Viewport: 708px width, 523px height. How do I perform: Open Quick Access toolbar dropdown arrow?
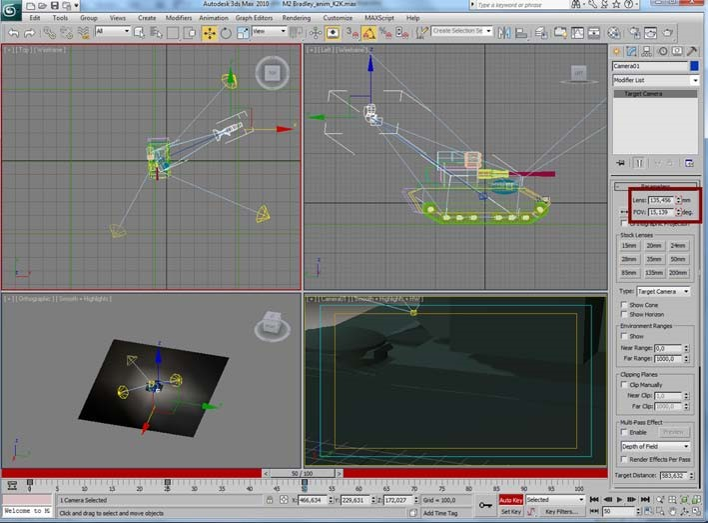76,5
